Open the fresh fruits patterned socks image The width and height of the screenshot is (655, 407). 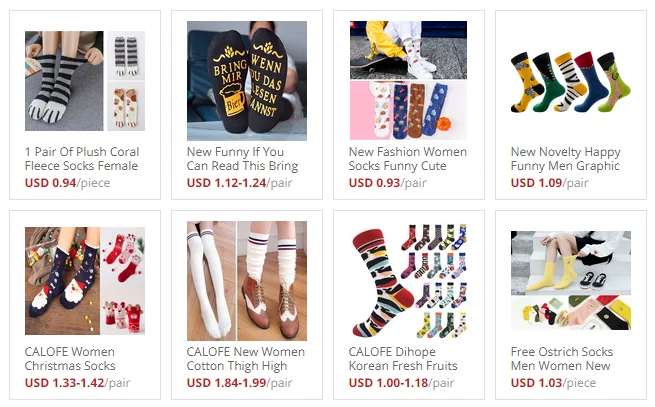[x=409, y=281]
